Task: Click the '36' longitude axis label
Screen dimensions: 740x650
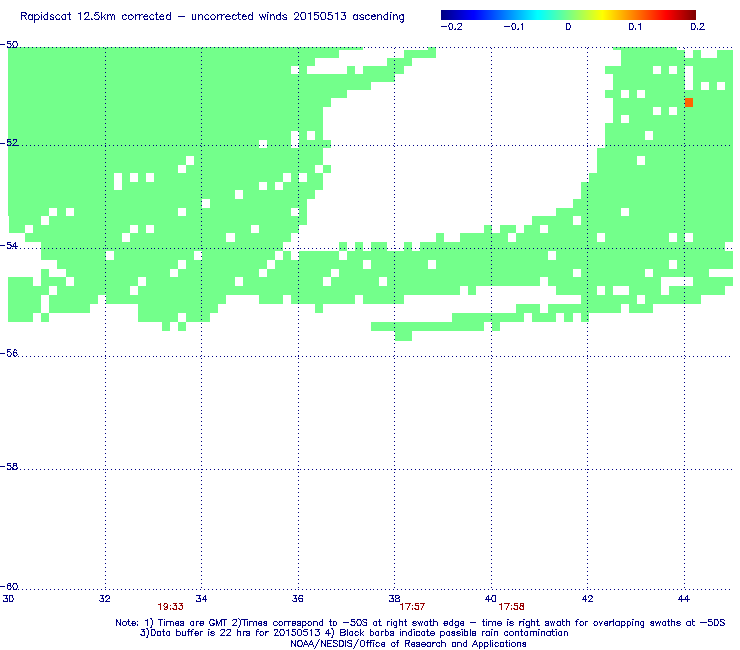Action: [298, 599]
